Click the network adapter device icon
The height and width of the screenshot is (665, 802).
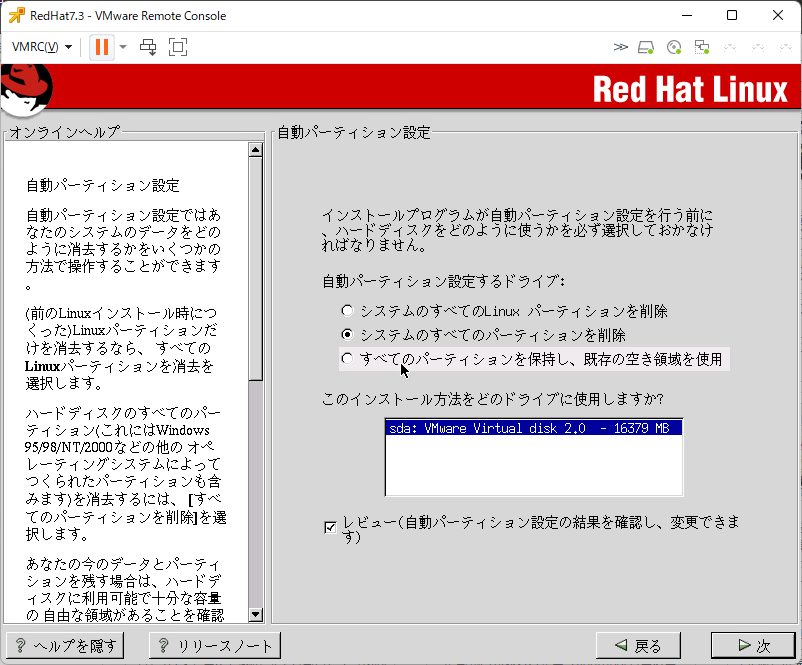[x=702, y=48]
